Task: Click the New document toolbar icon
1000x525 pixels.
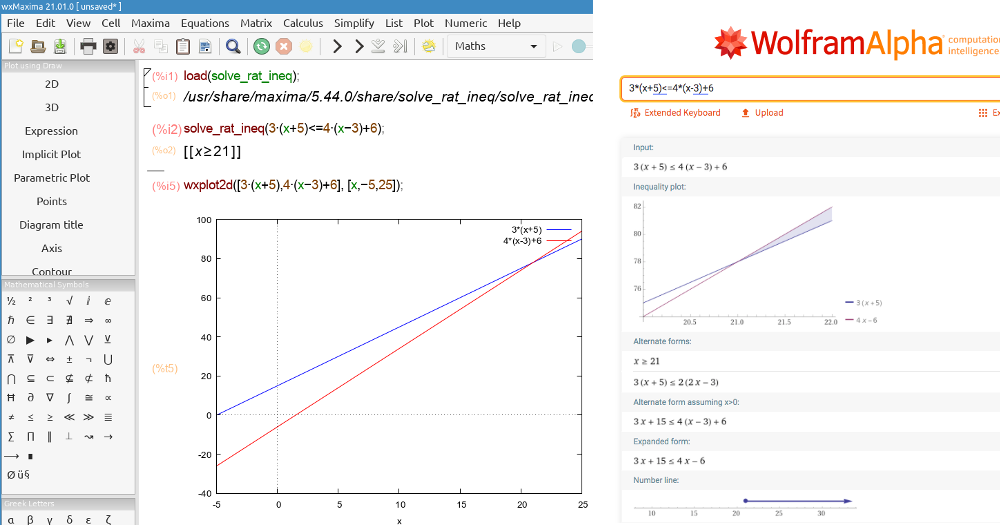Action: point(16,46)
